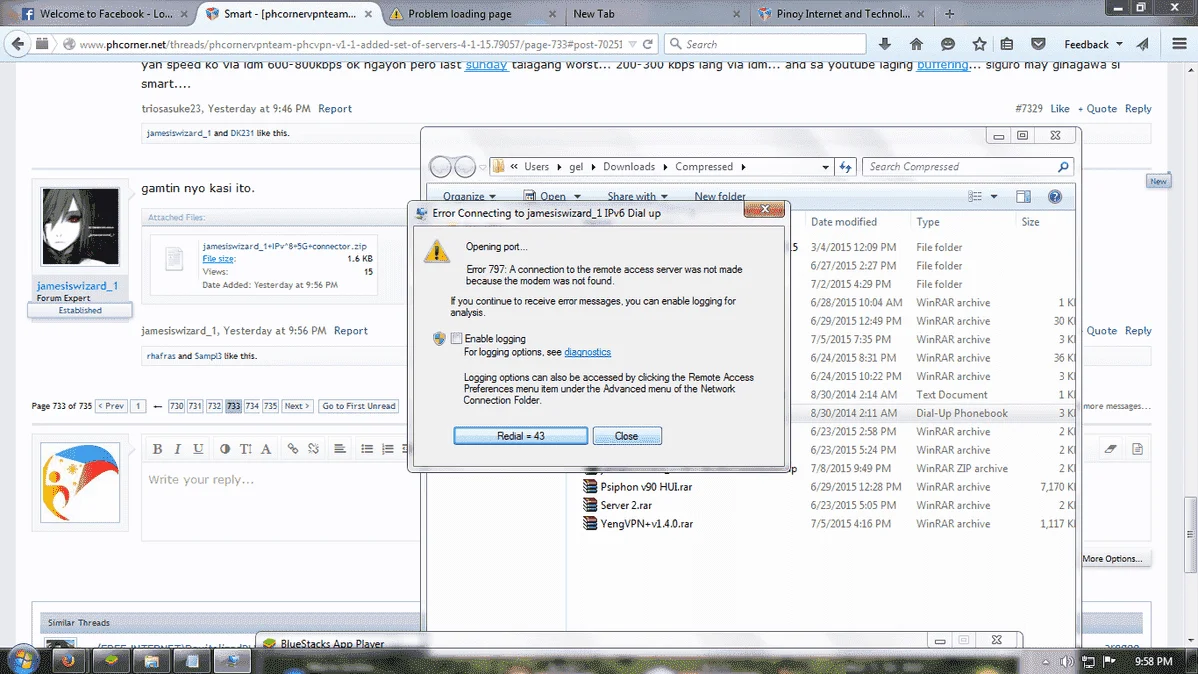Insert unordered list in reply editor
The width and height of the screenshot is (1198, 674).
367,449
